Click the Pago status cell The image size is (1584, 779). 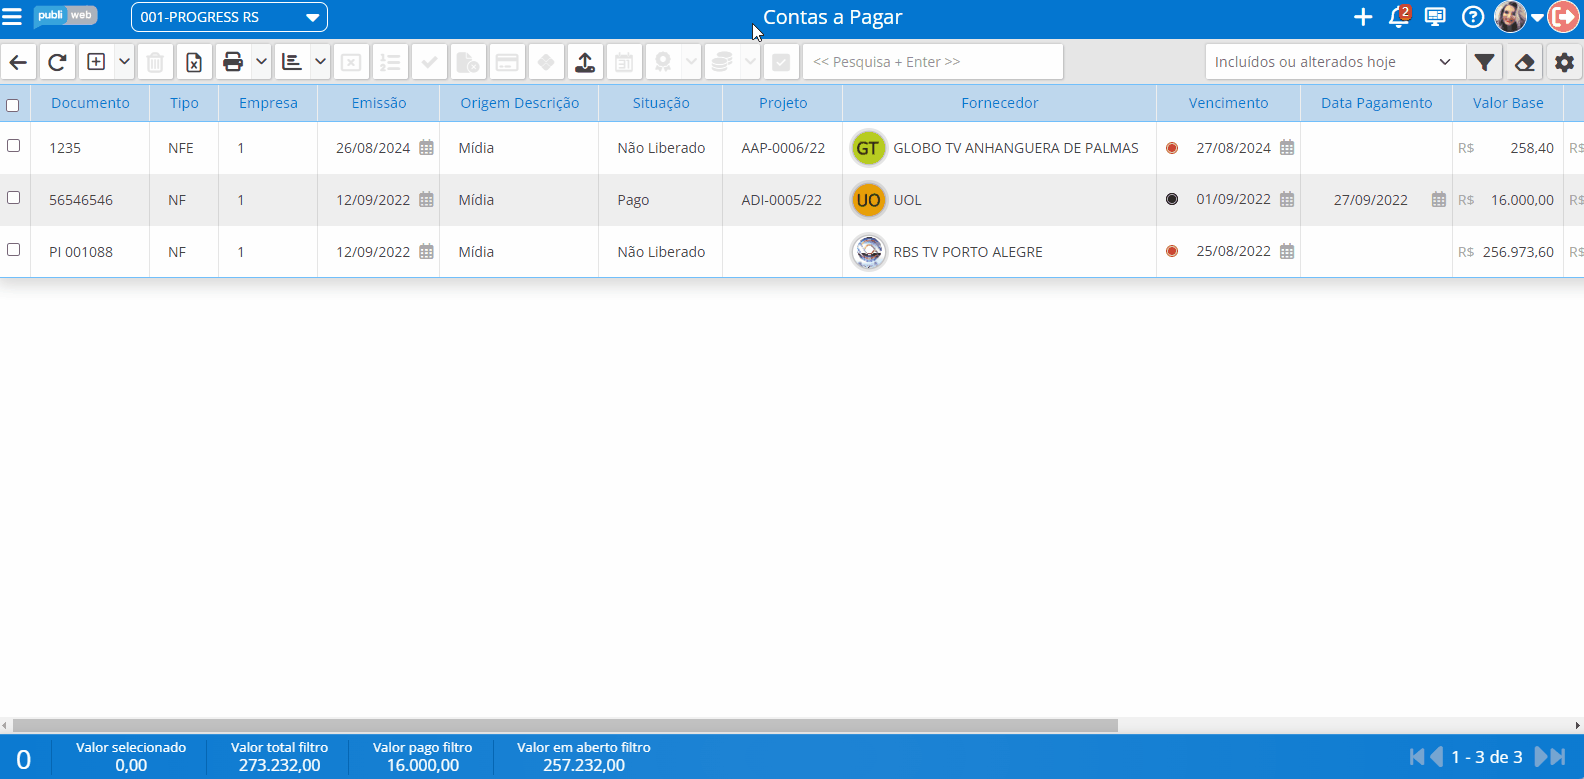660,200
